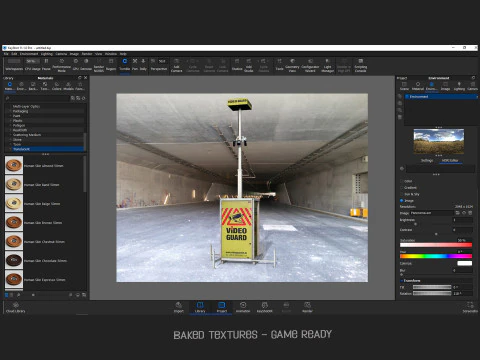
Task: Switch to Library Models tab
Action: click(68, 86)
